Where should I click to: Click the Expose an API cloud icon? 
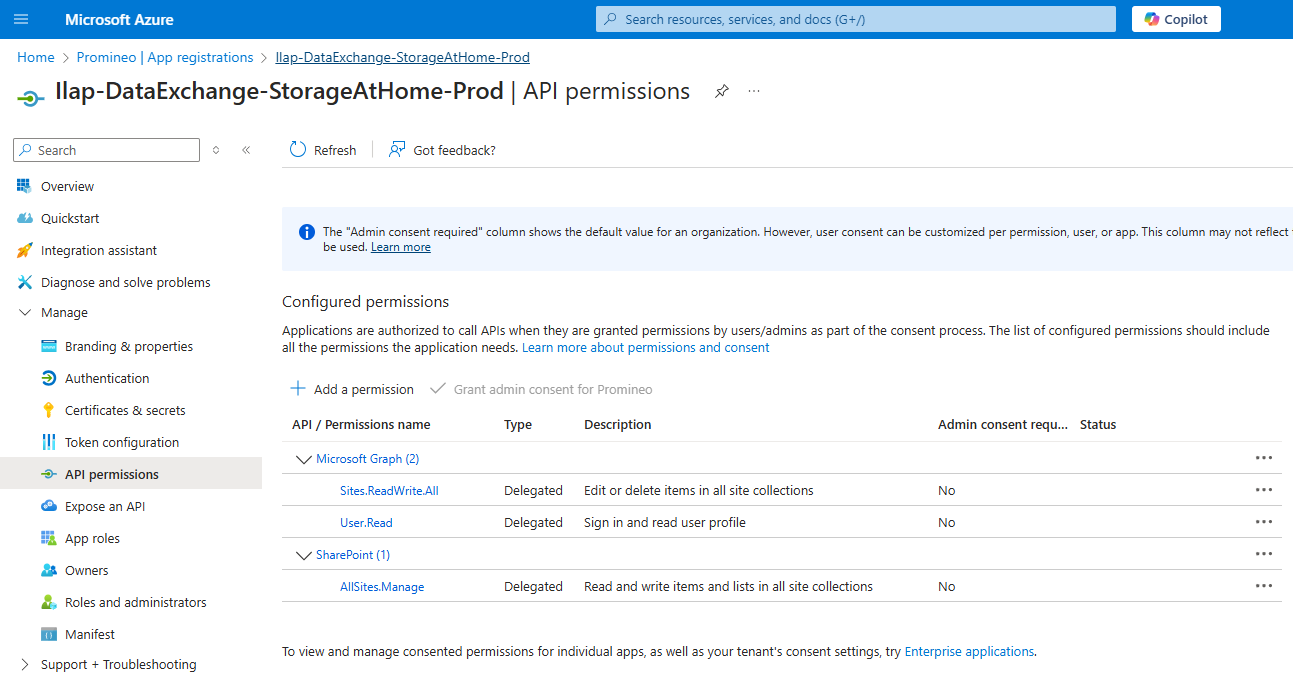pyautogui.click(x=48, y=506)
